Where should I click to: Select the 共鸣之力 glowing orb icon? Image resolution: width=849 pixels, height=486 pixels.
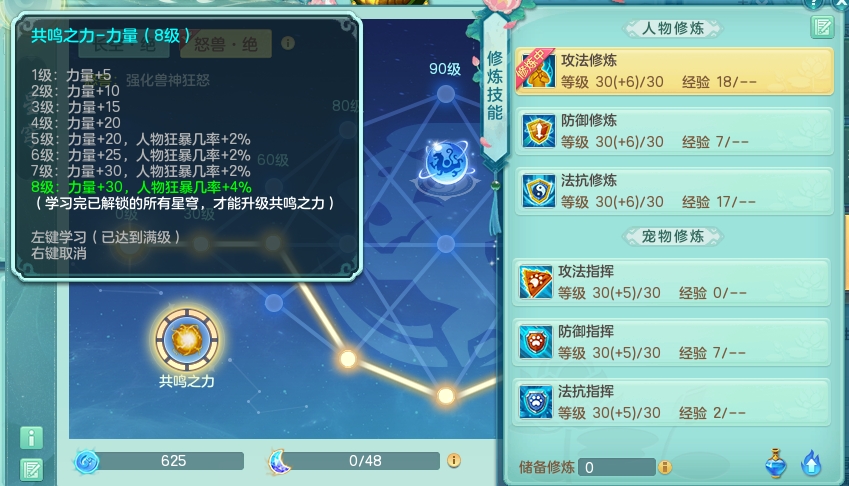(187, 340)
